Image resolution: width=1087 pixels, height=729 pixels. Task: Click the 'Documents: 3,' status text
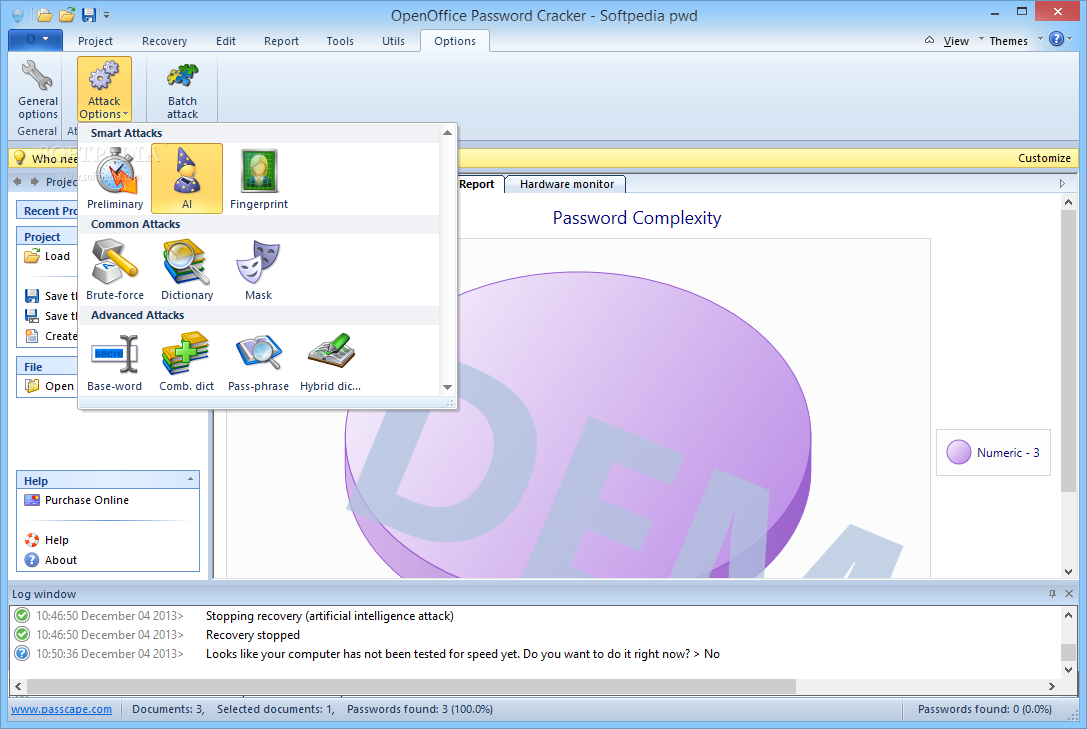[168, 709]
